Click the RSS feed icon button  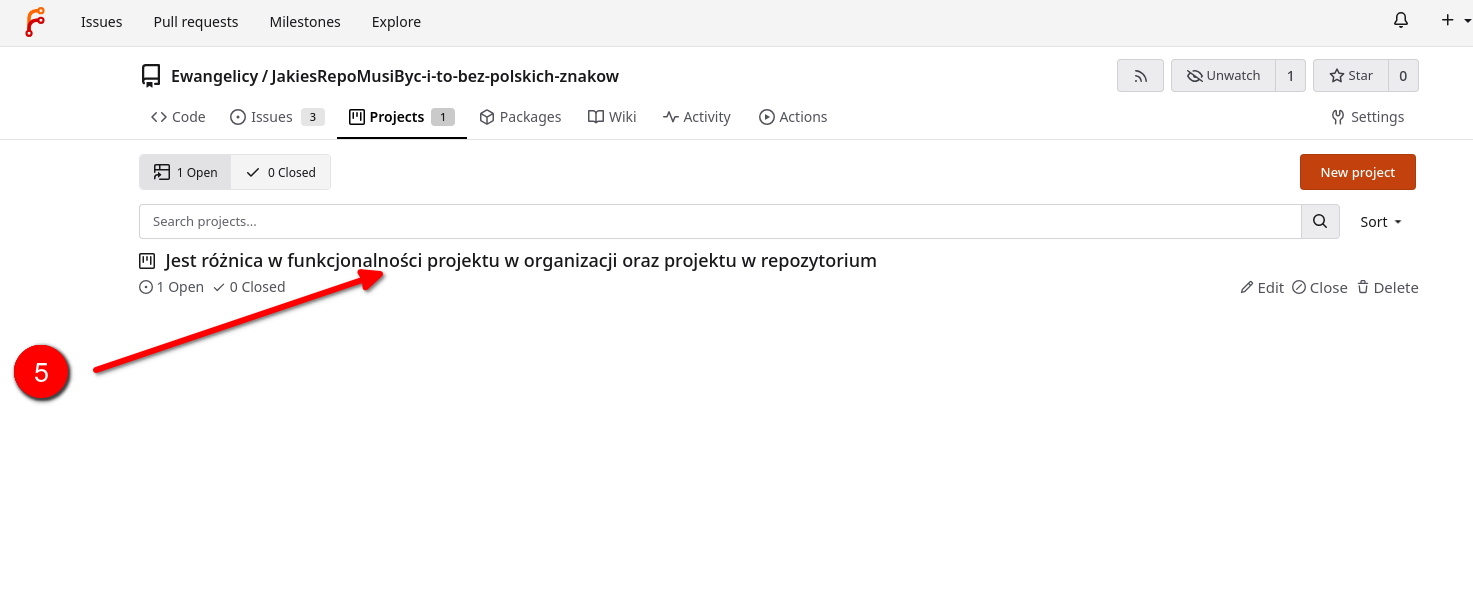click(x=1140, y=76)
